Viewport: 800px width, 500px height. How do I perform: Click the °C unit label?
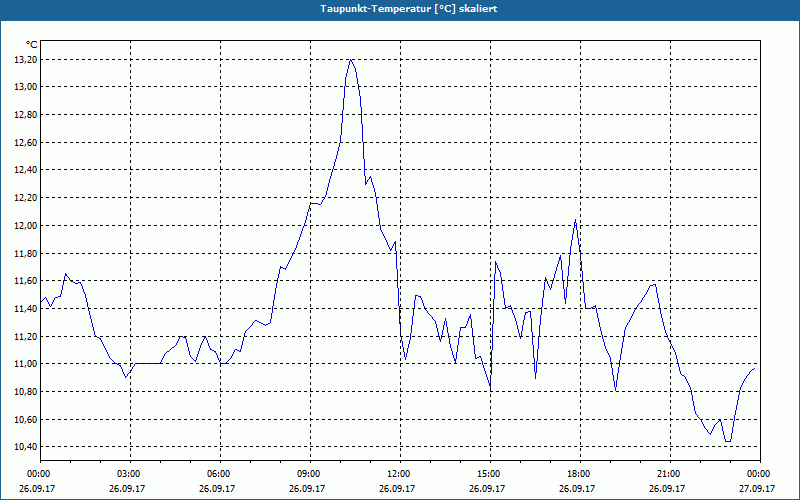[x=31, y=45]
